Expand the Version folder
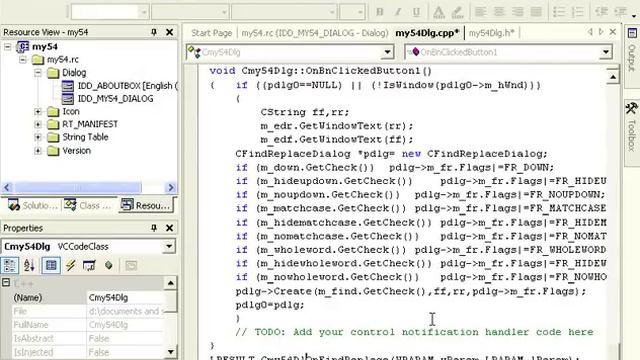 [38, 151]
